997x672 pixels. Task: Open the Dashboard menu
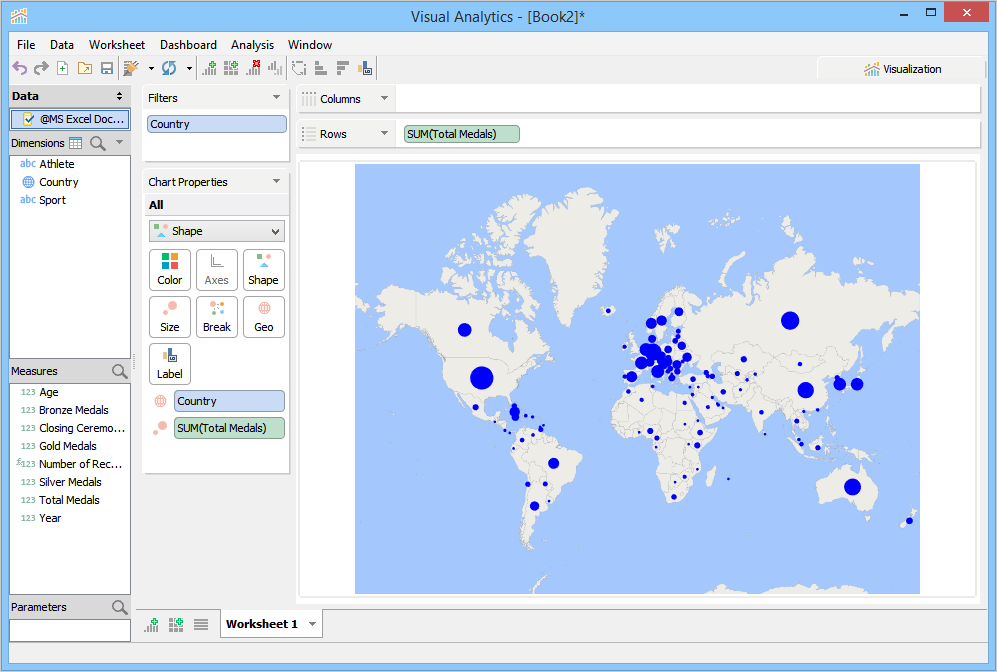coord(188,45)
